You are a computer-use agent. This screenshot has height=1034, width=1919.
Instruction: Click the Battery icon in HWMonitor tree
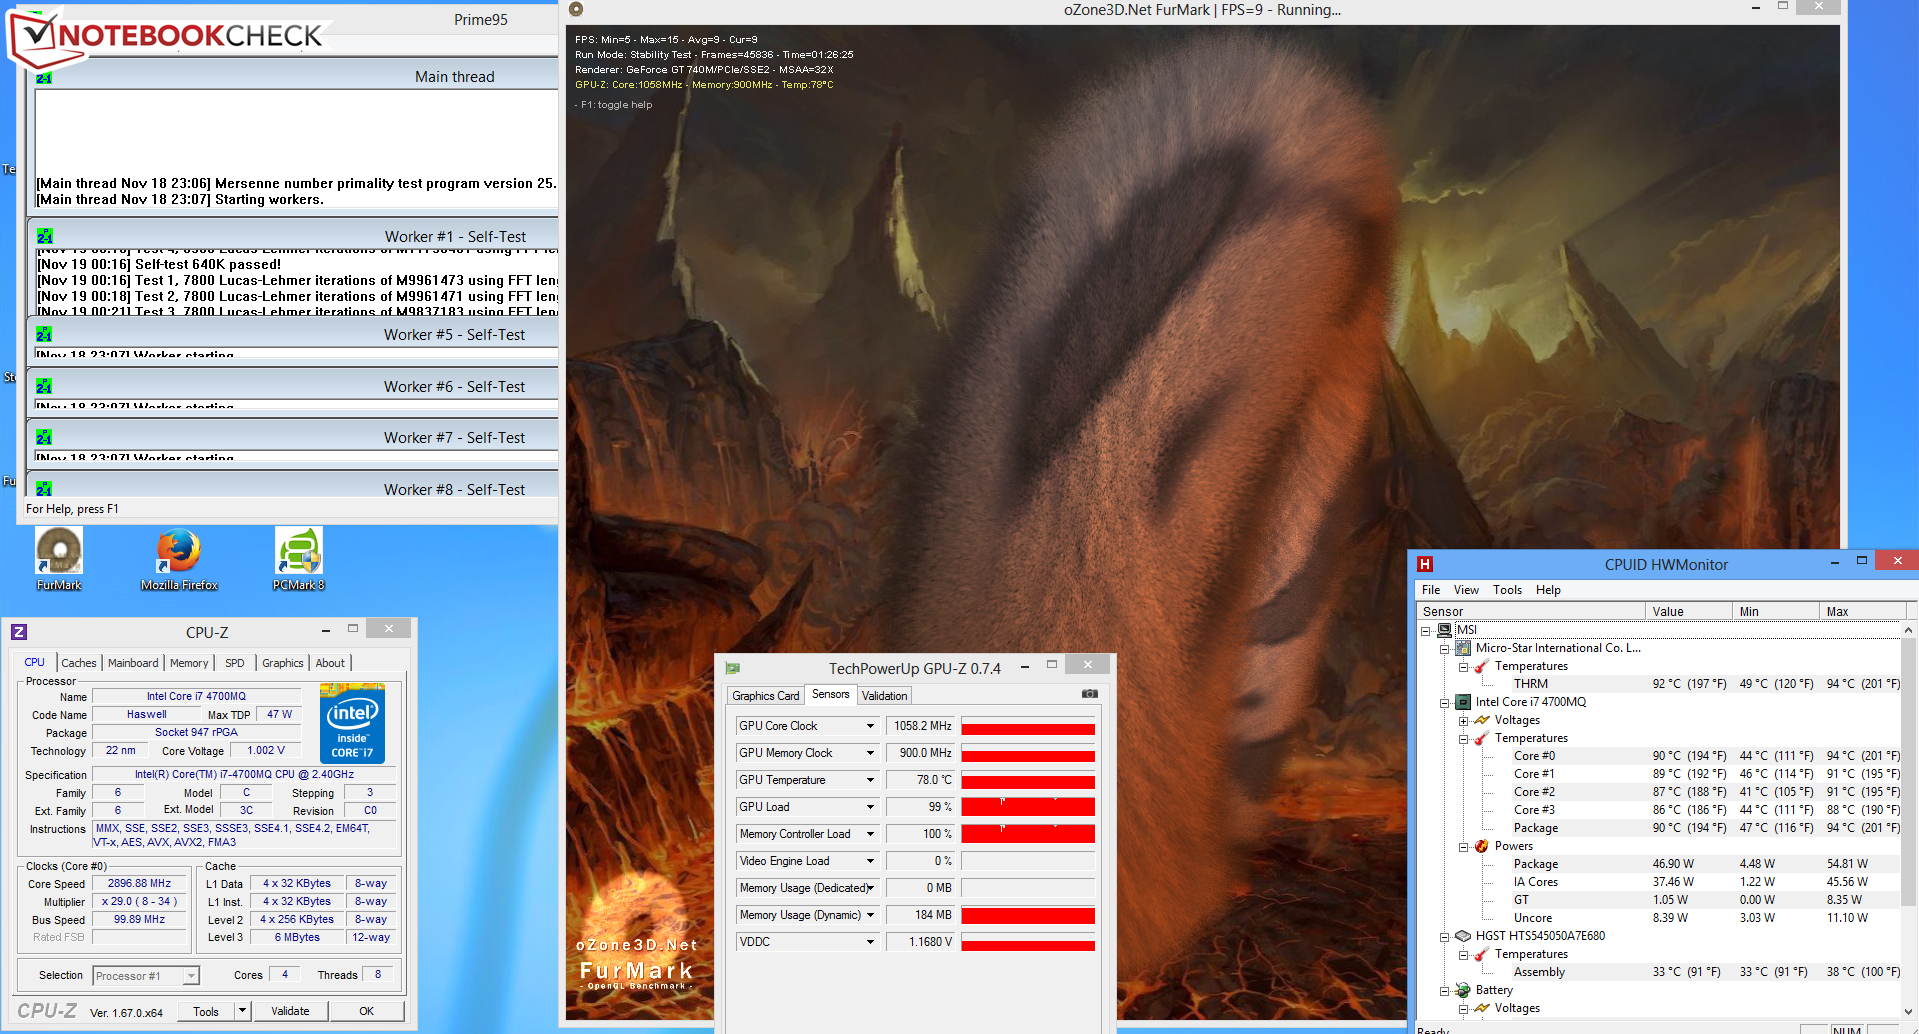(1463, 990)
